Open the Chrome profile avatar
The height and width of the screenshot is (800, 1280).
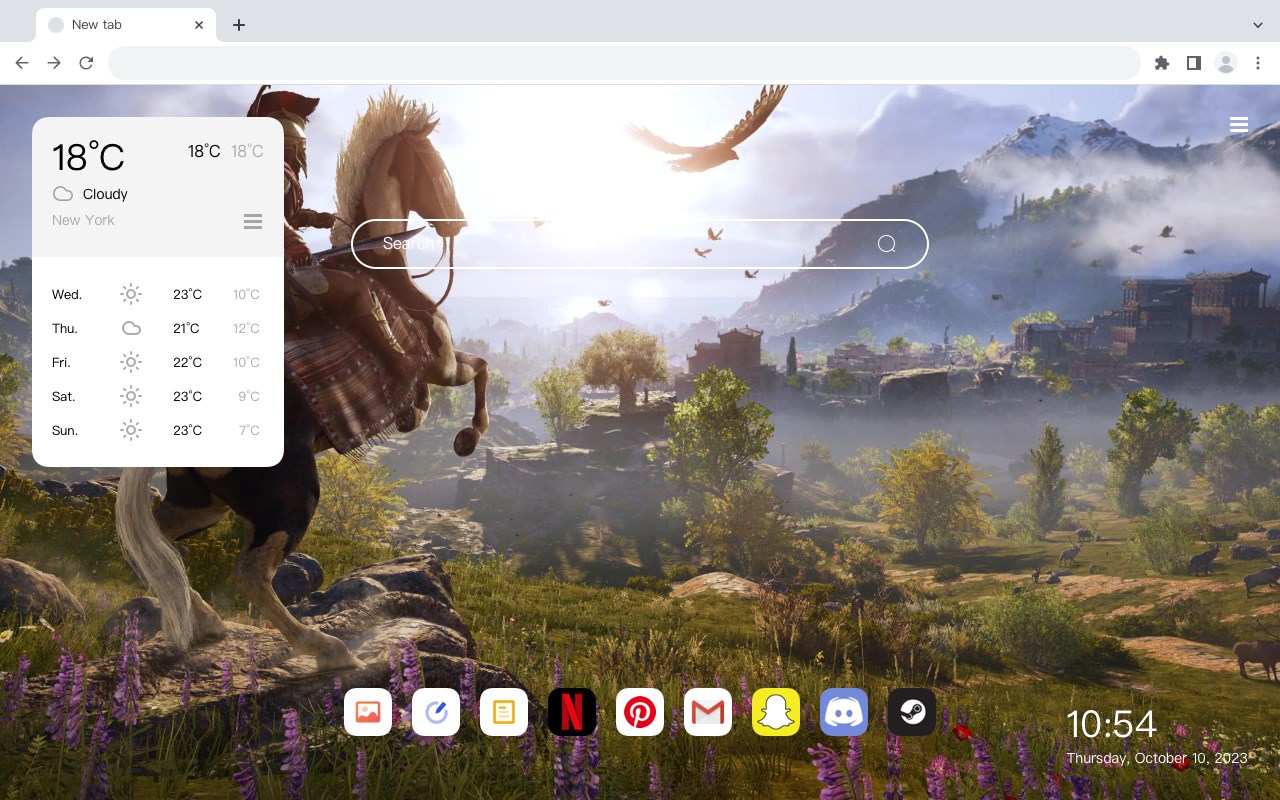coord(1226,63)
